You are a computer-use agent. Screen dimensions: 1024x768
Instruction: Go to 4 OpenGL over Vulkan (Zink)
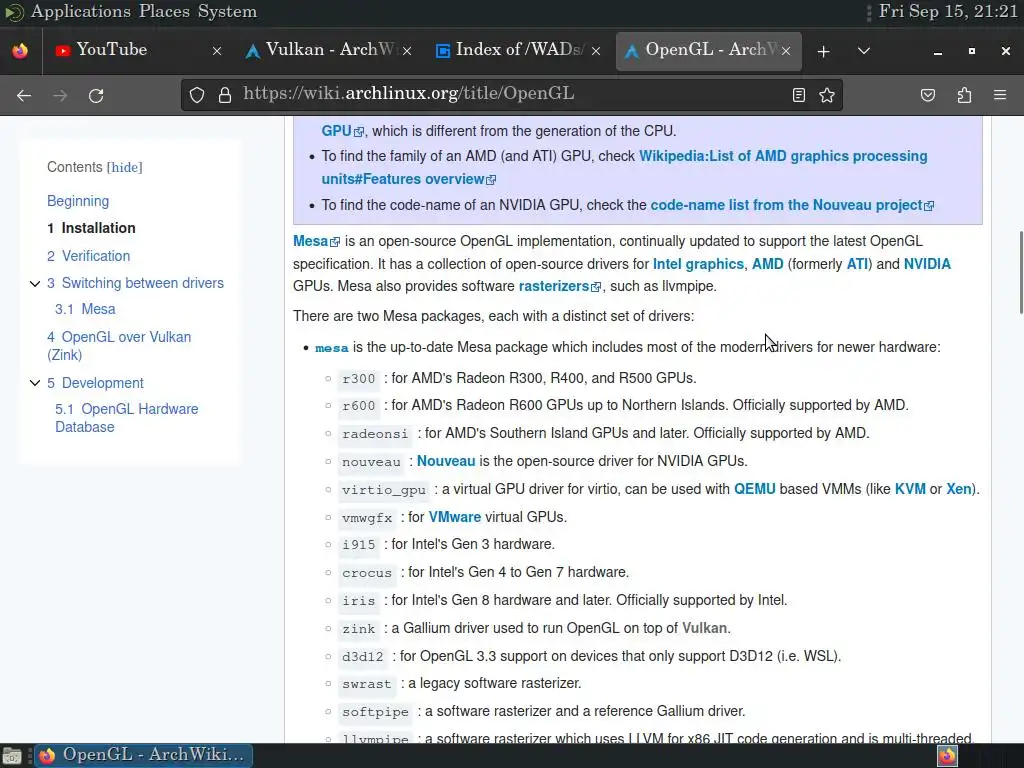pyautogui.click(x=119, y=345)
